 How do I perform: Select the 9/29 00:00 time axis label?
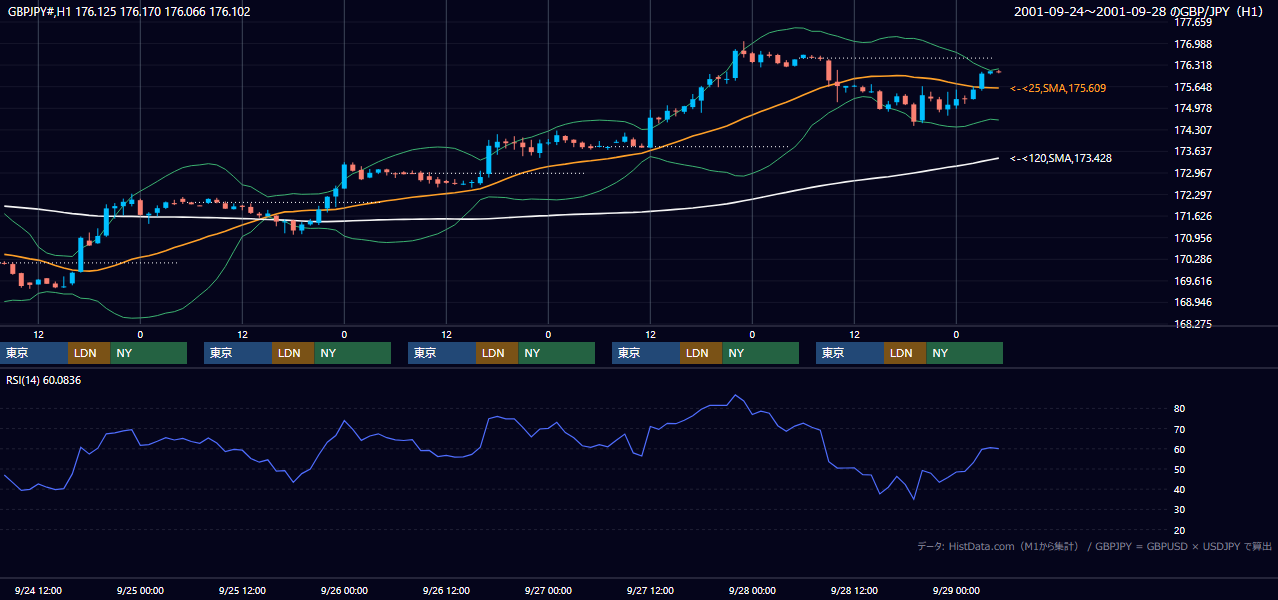(956, 590)
